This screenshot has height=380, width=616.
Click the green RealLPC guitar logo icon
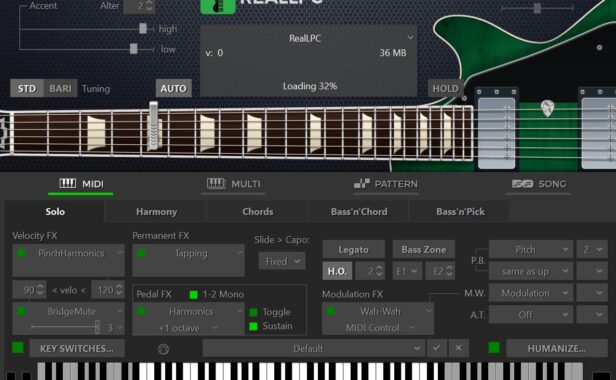click(218, 7)
